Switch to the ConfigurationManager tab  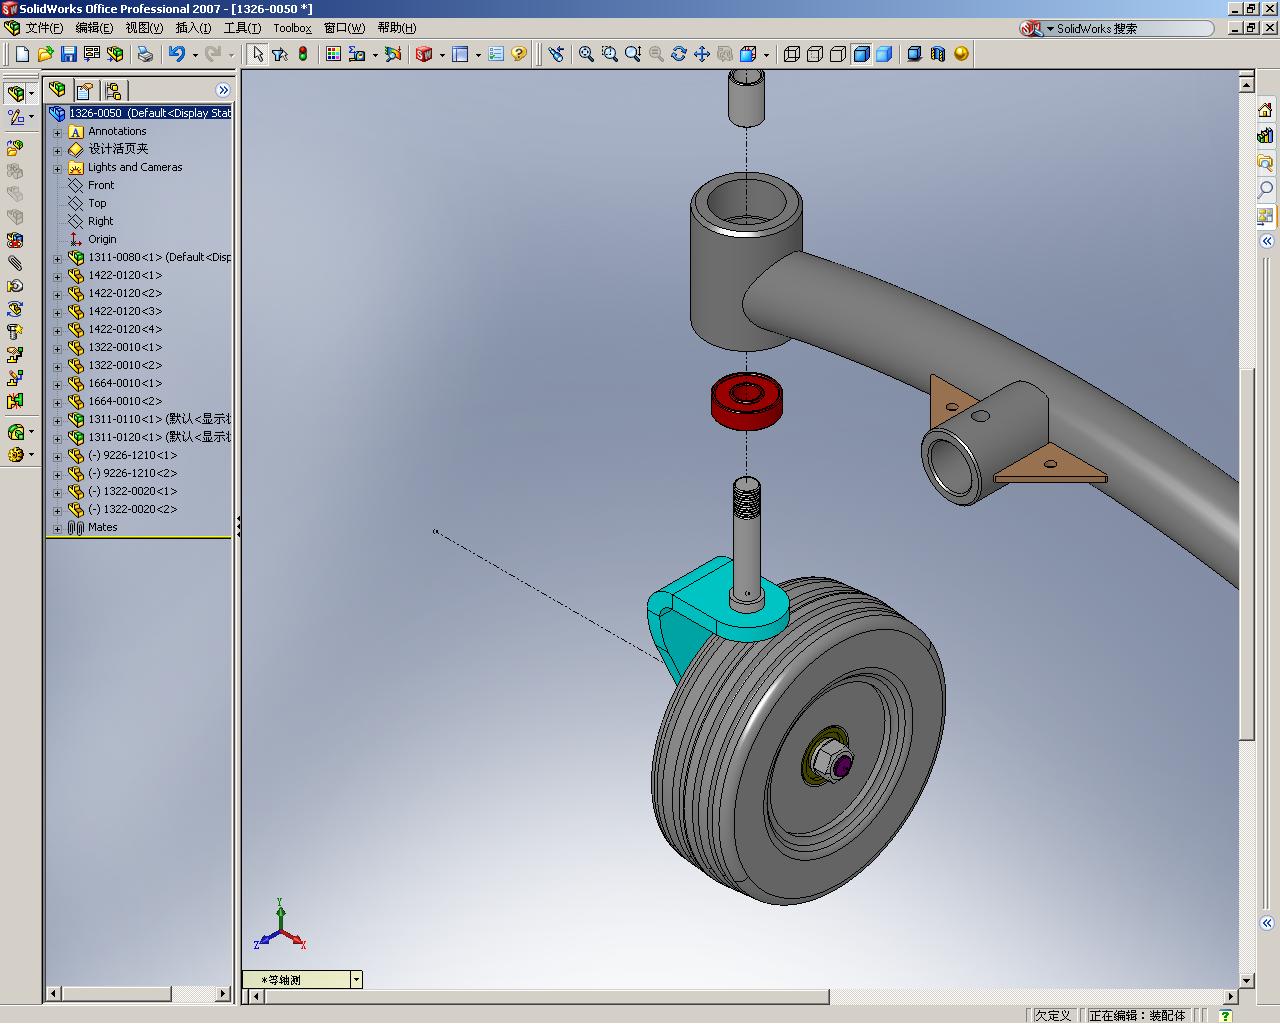point(112,90)
